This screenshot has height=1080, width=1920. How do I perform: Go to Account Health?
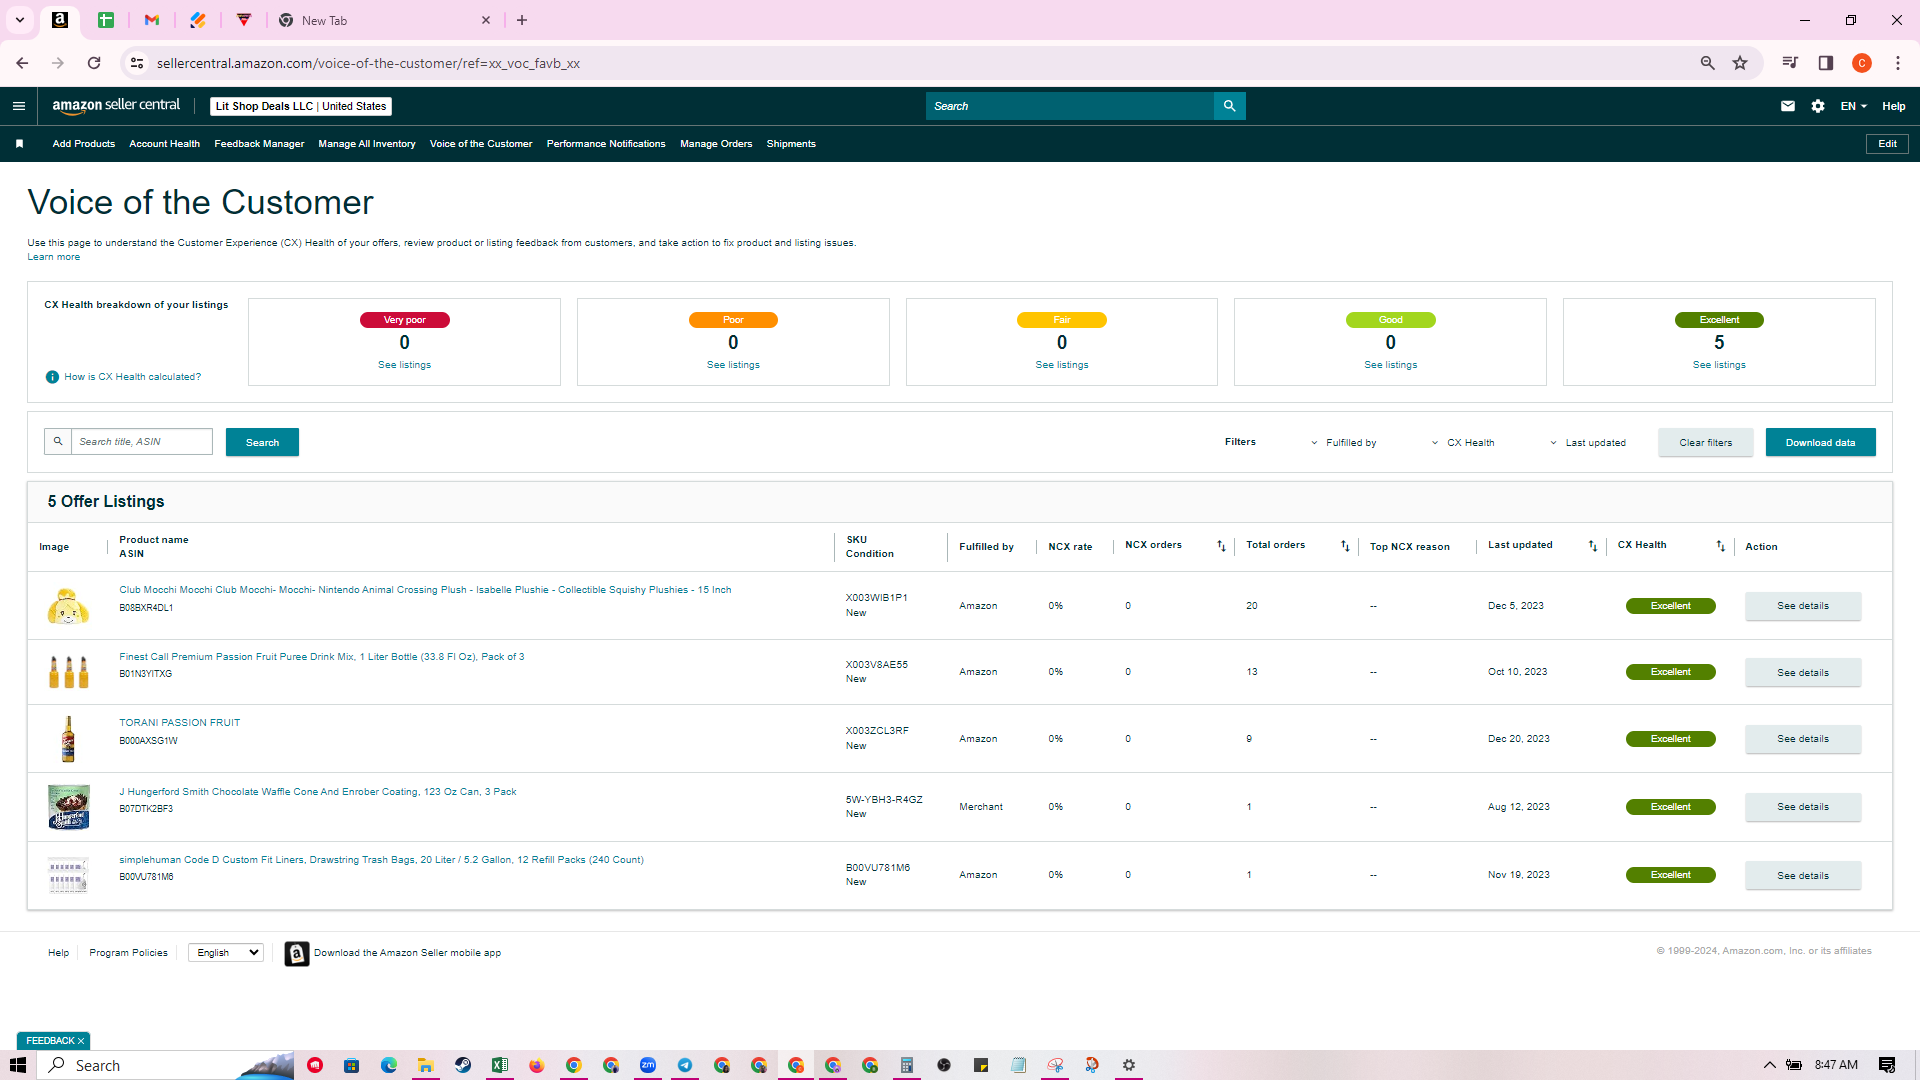(165, 144)
